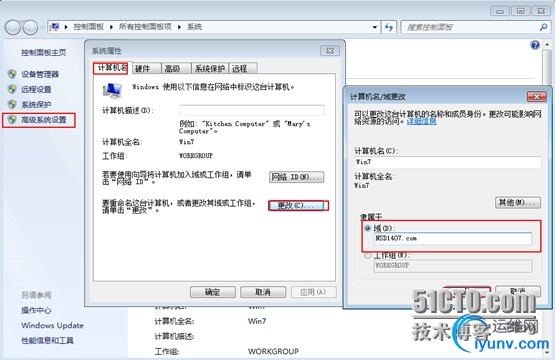Open the address bar history dropdown
The height and width of the screenshot is (360, 555).
click(374, 27)
